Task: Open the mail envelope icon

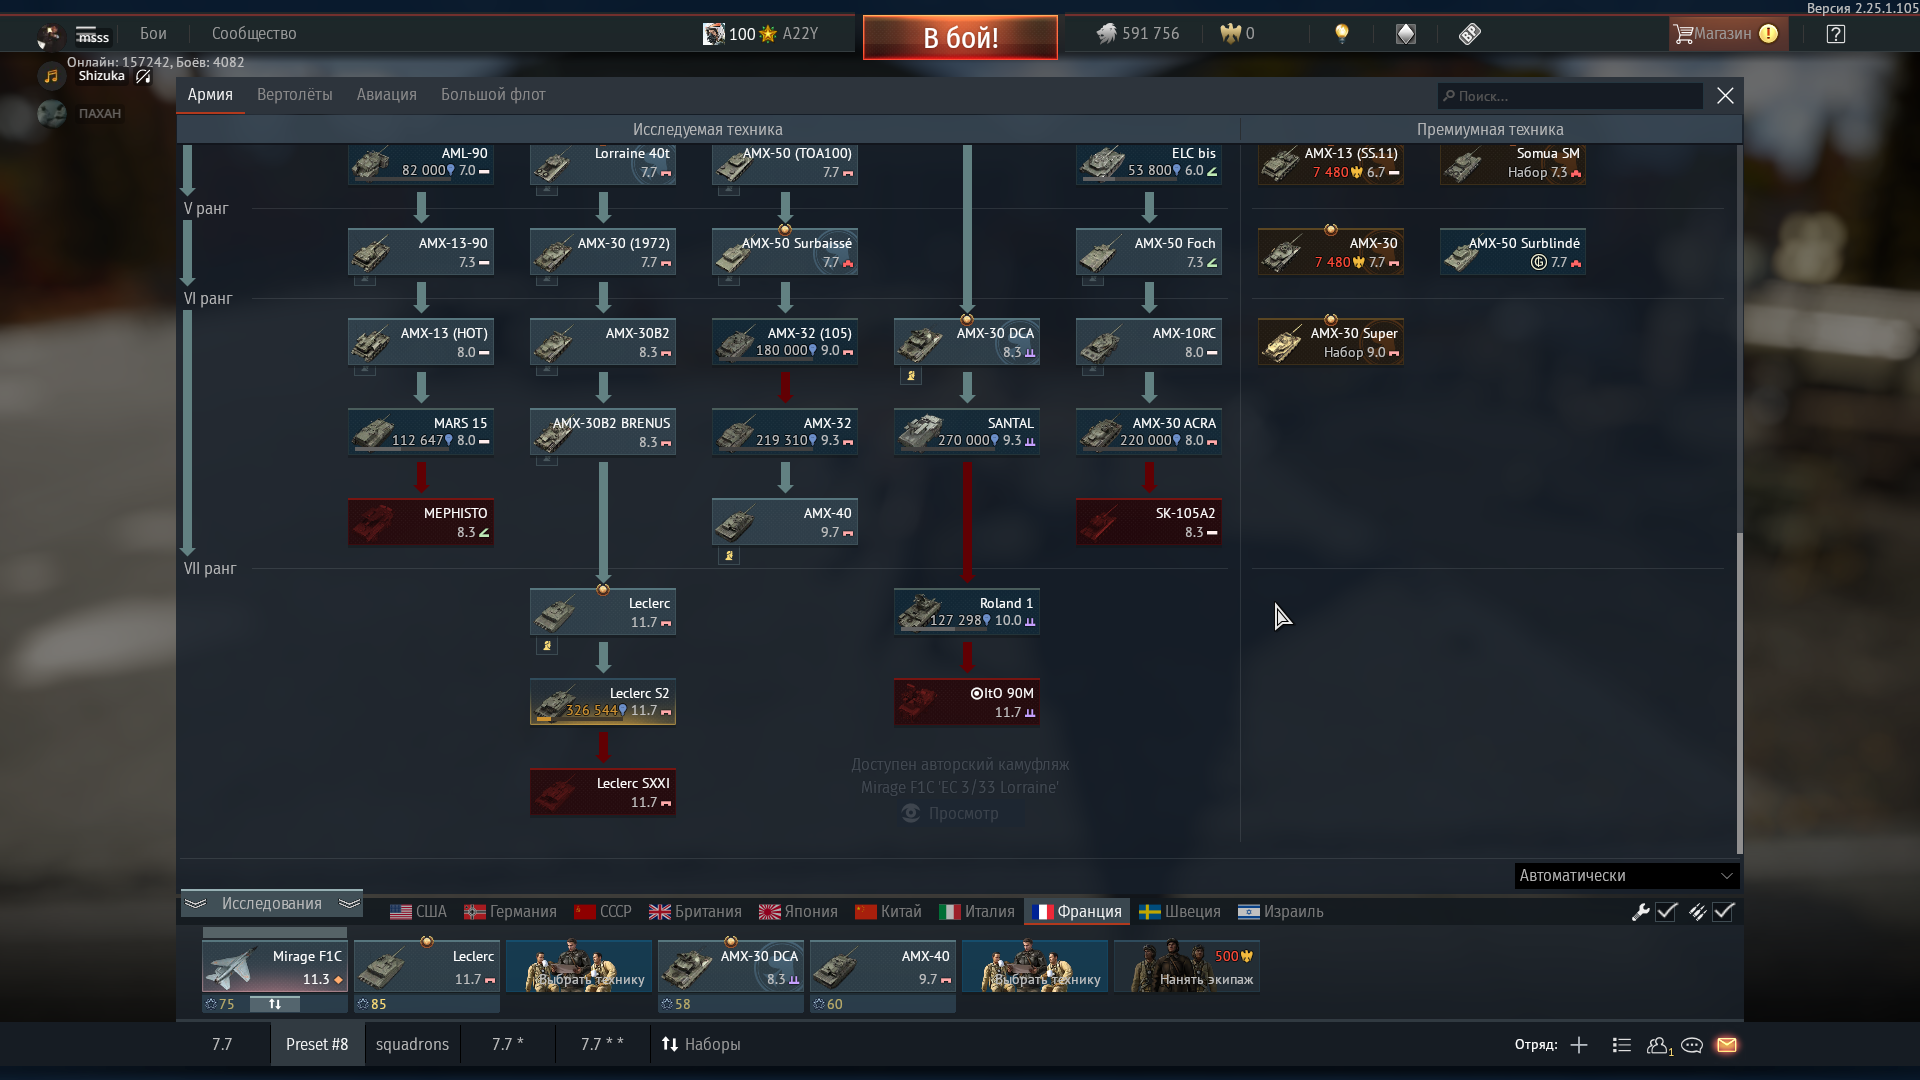Action: point(1727,1045)
